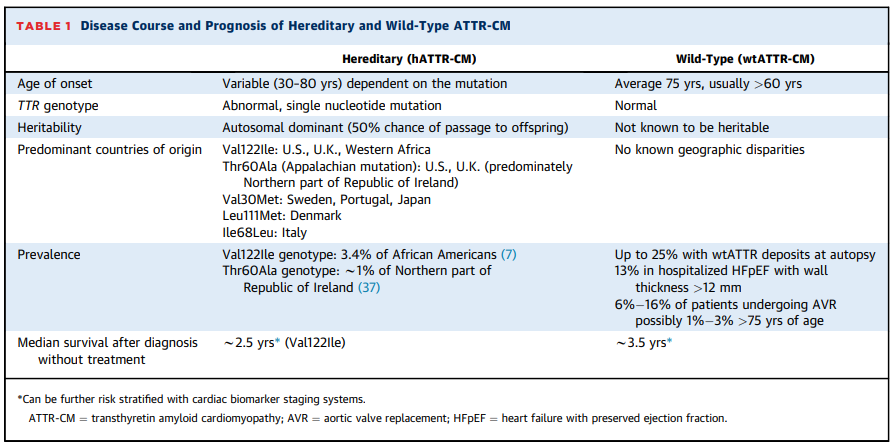This screenshot has width=895, height=447.
Task: Select the Heritability row label
Action: point(51,128)
